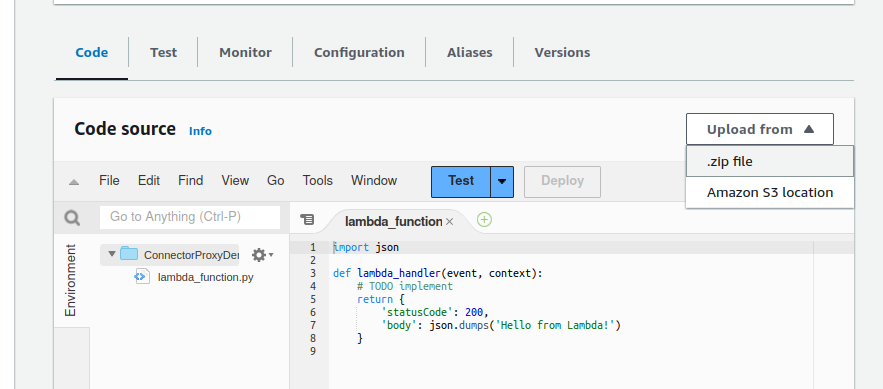The image size is (883, 389).
Task: Select the lambda_function editor tab
Action: (x=393, y=222)
